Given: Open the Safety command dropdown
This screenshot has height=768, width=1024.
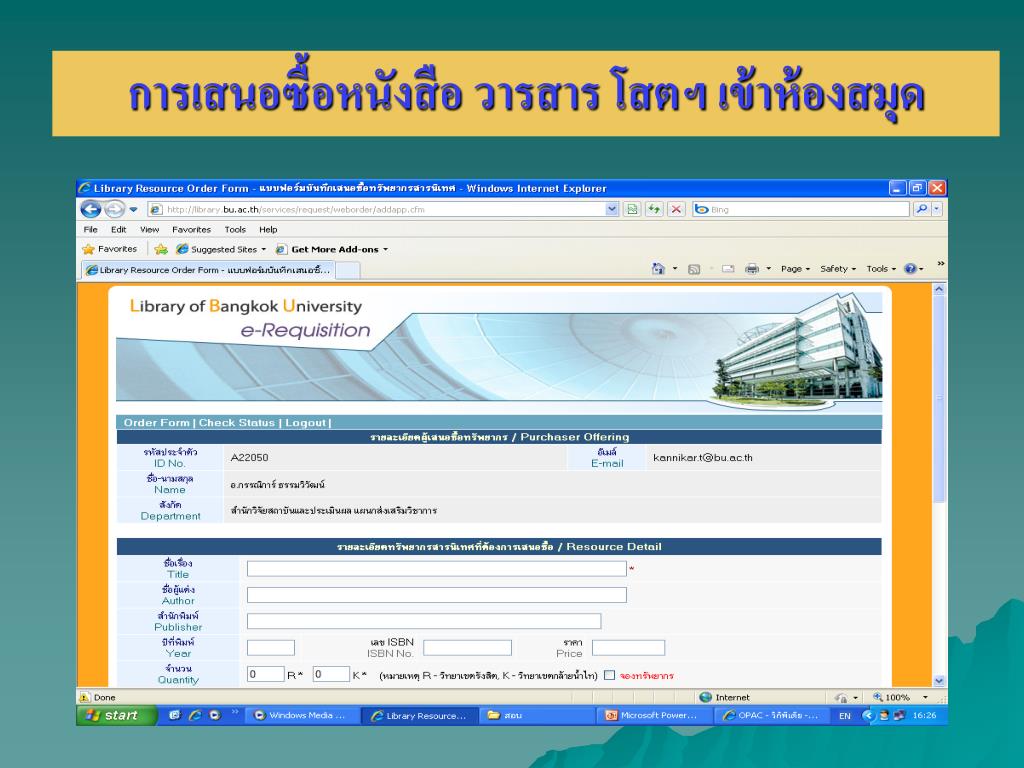Looking at the screenshot, I should [838, 269].
